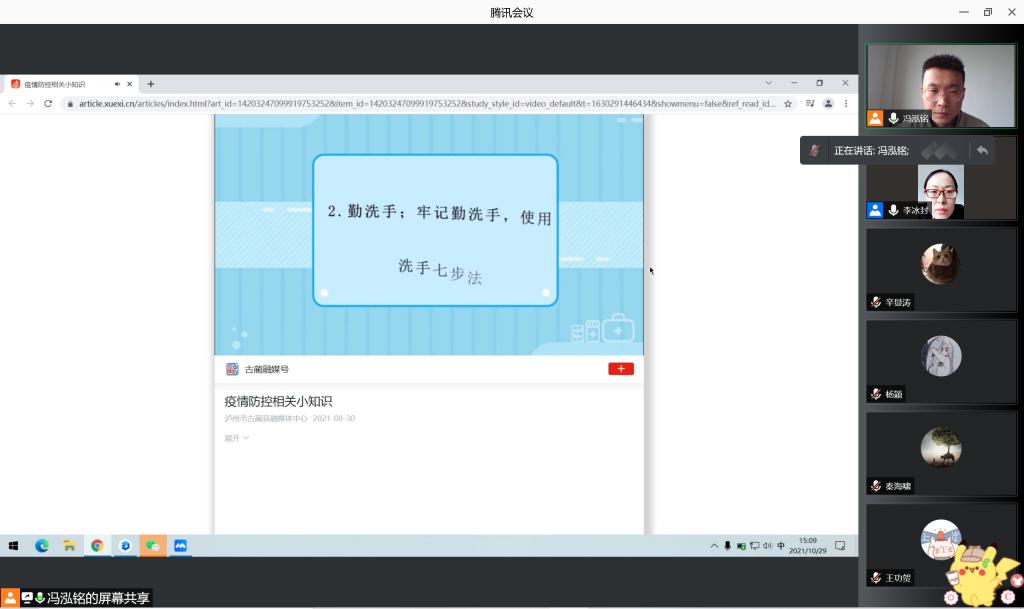Click the 古蔺融媒号 account link
This screenshot has width=1024, height=609.
click(262, 368)
